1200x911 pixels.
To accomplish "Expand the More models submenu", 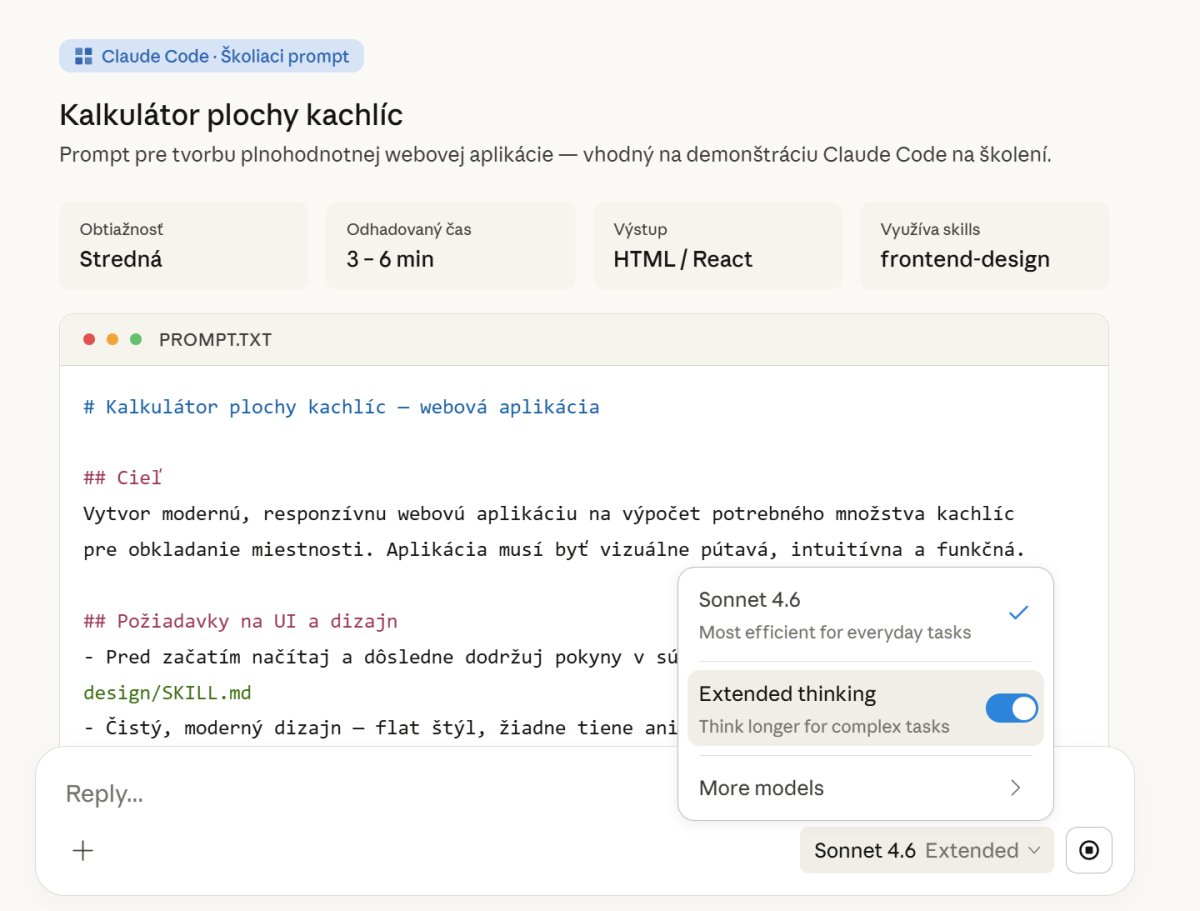I will [x=762, y=788].
